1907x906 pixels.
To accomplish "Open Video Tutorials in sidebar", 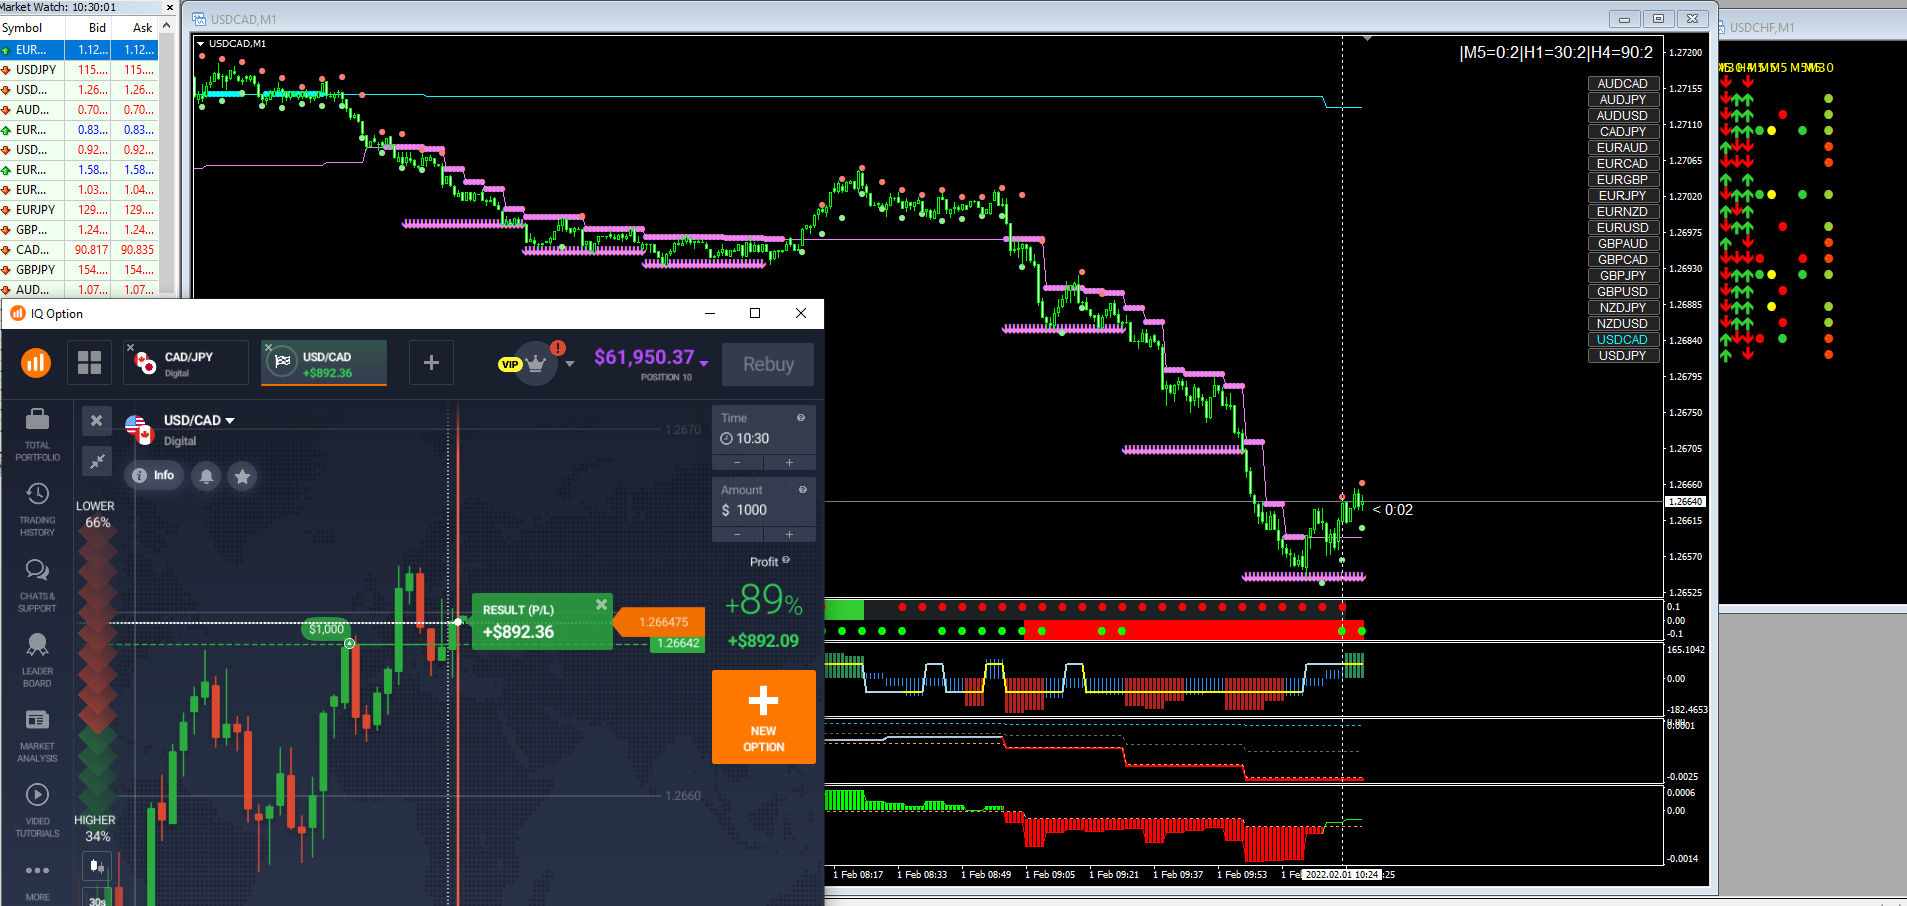I will 37,811.
